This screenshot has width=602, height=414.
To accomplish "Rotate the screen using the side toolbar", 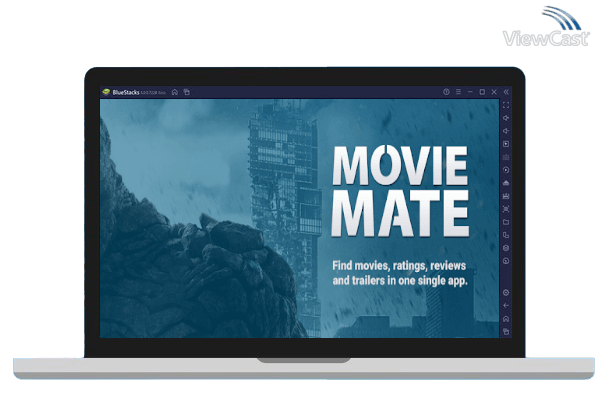I will (506, 235).
